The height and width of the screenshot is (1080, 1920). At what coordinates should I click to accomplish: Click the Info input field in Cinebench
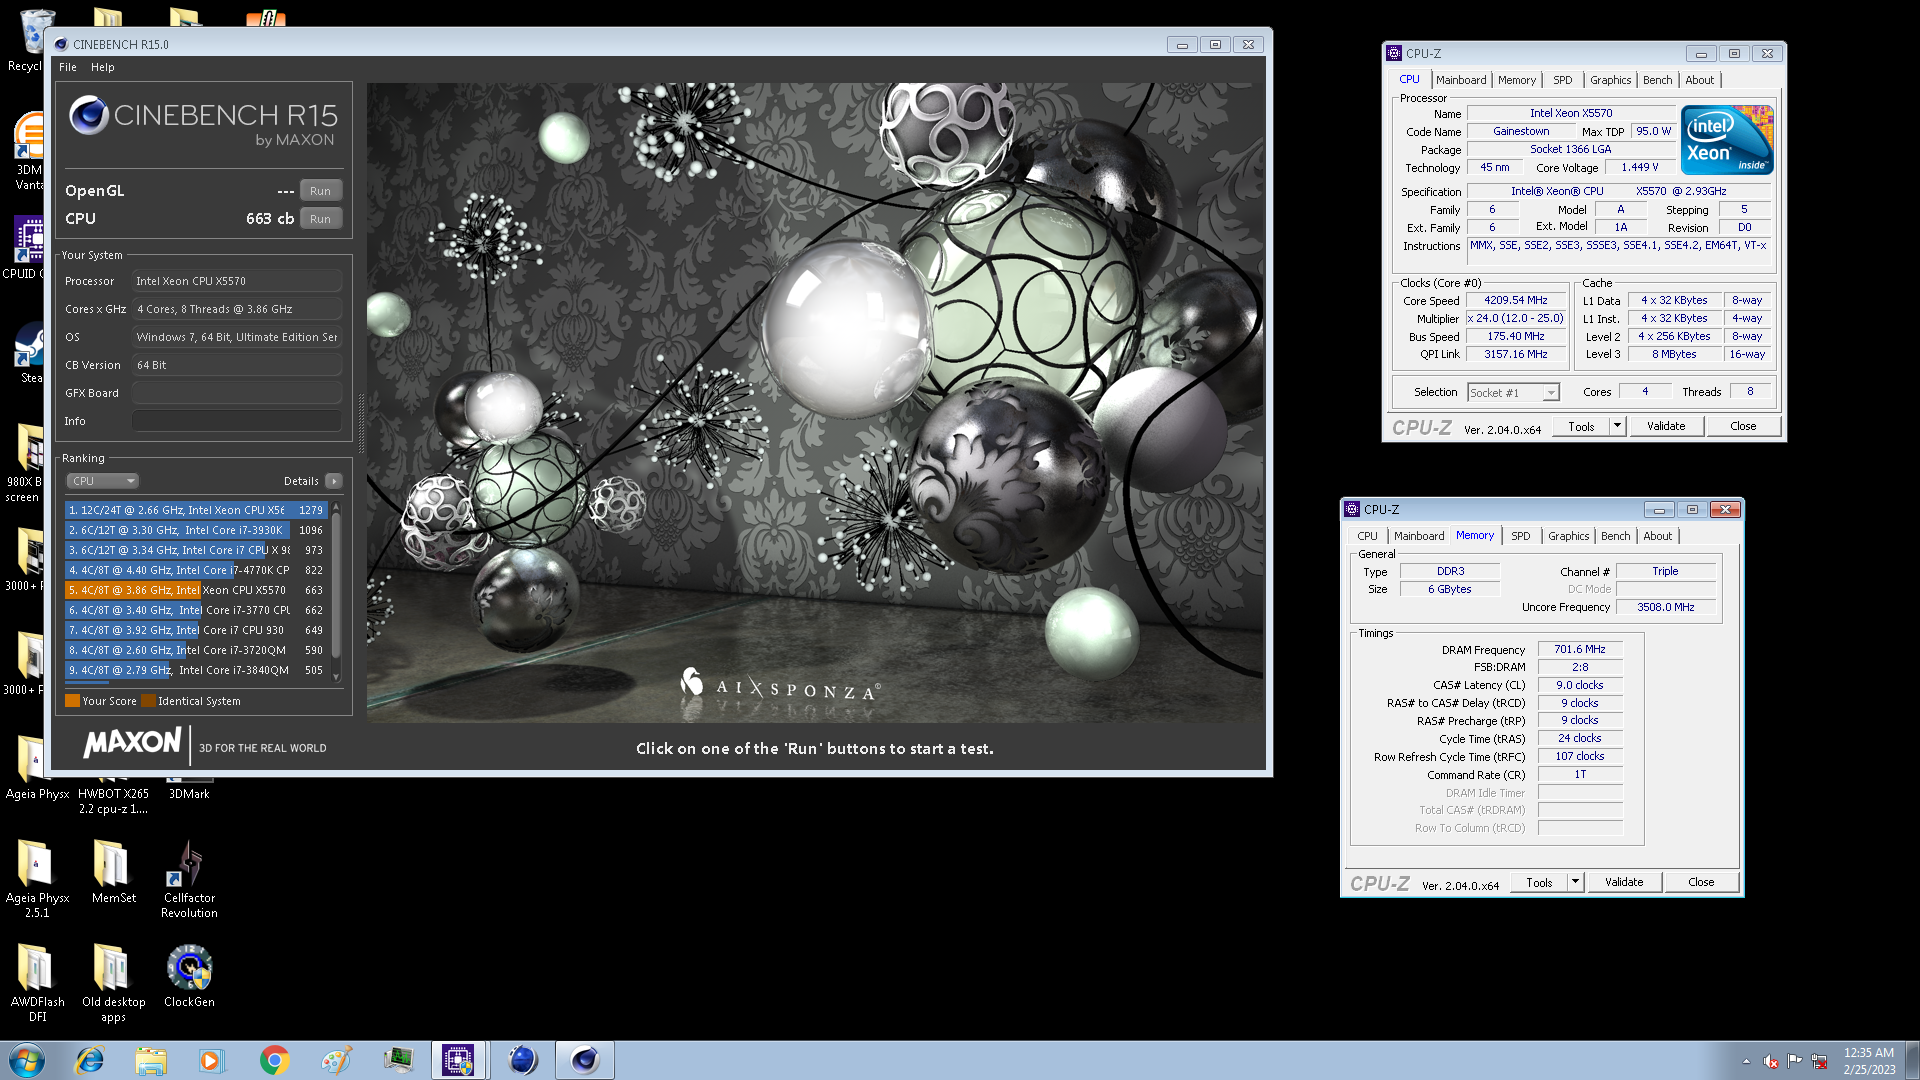tap(237, 421)
